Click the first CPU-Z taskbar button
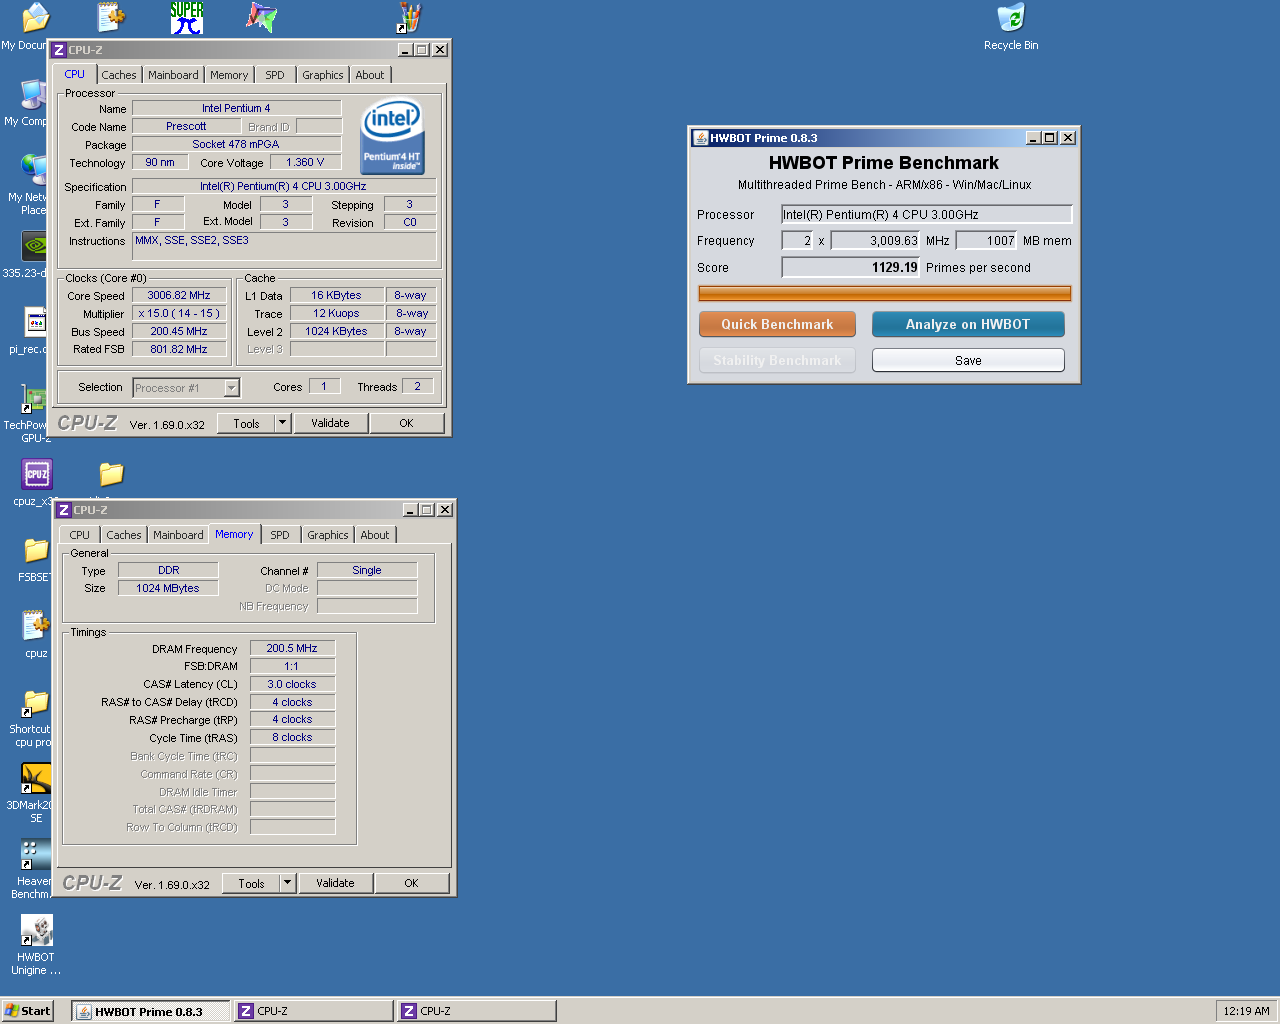The width and height of the screenshot is (1280, 1024). point(314,1011)
